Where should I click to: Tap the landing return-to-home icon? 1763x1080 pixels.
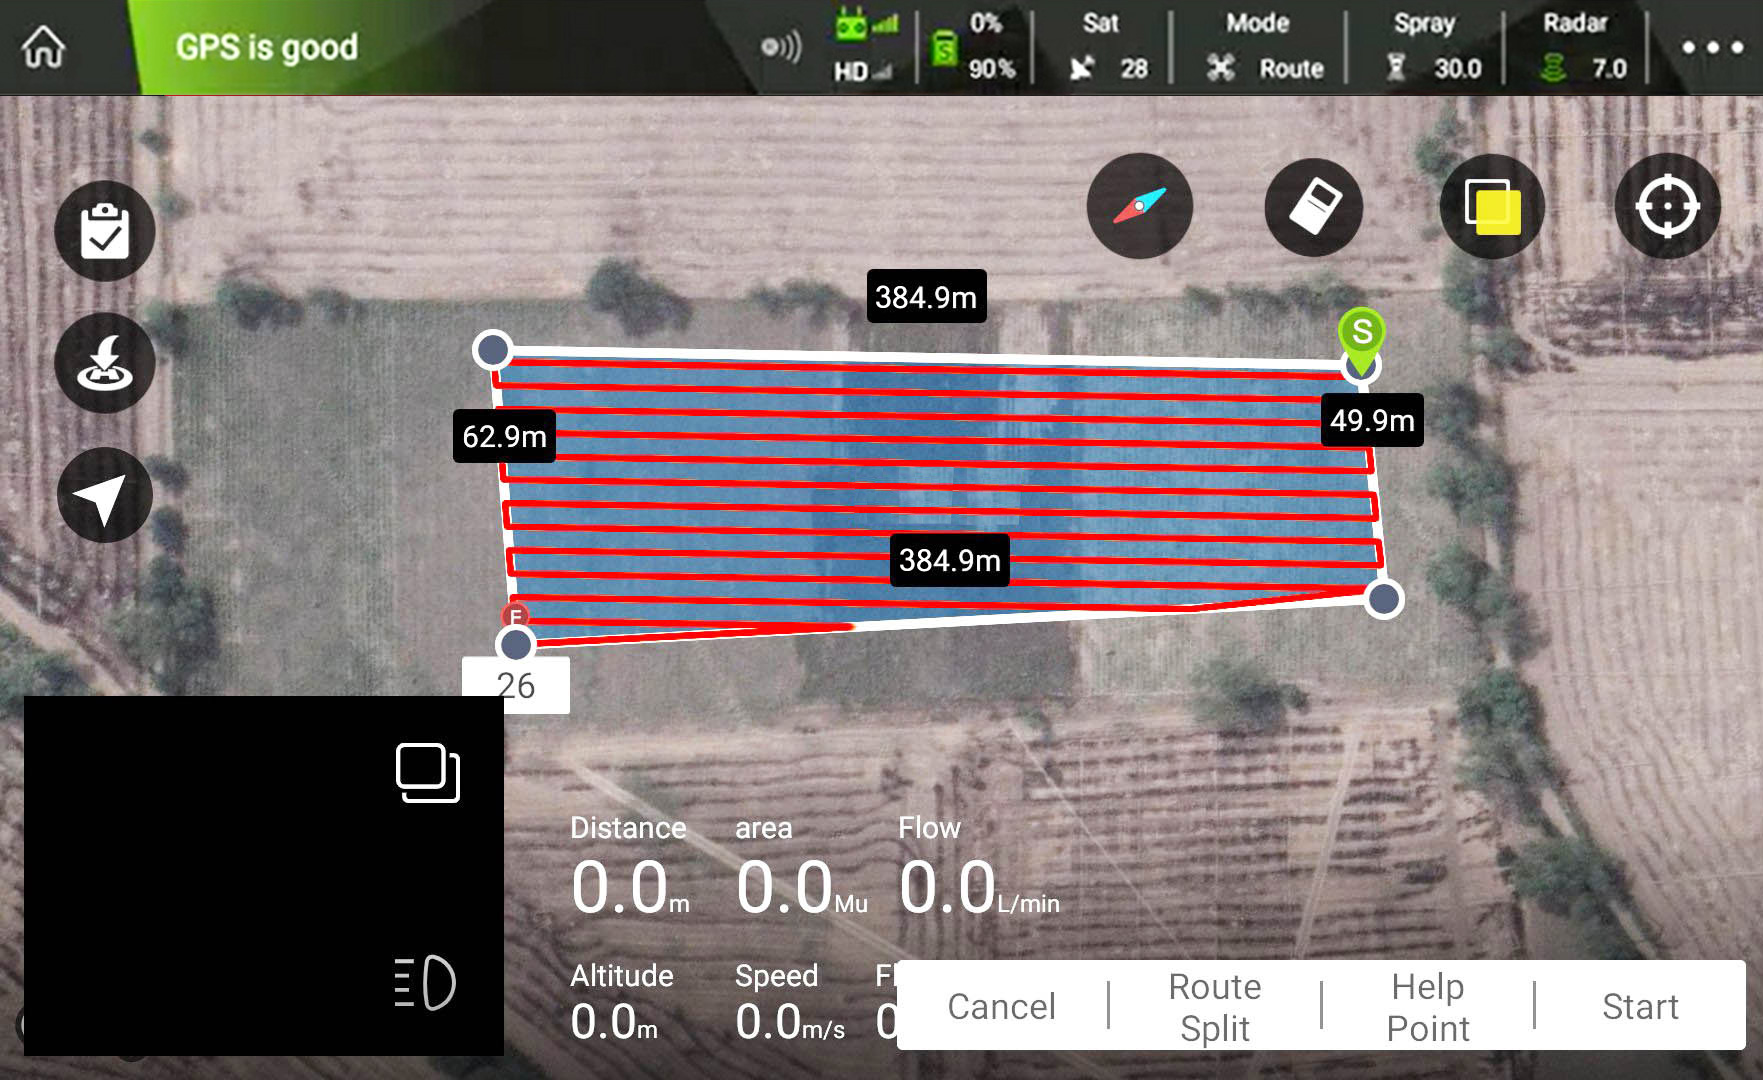point(105,363)
